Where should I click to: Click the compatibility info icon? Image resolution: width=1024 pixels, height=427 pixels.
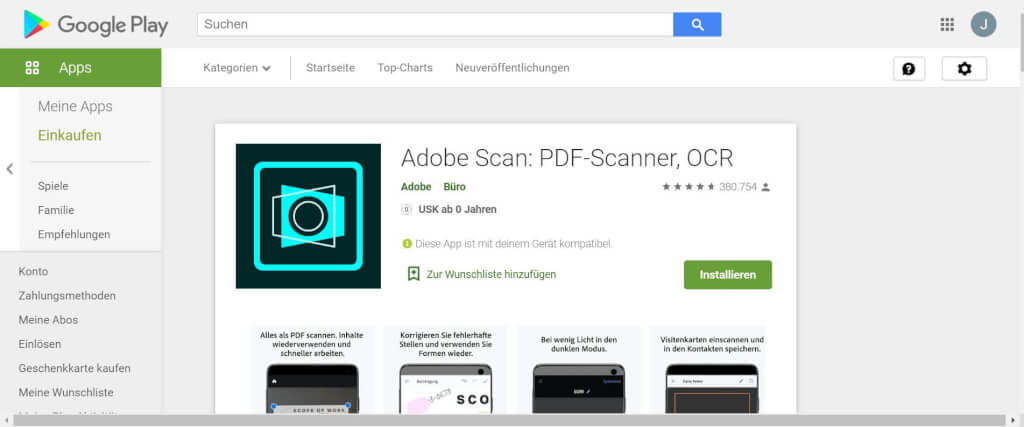[x=407, y=244]
